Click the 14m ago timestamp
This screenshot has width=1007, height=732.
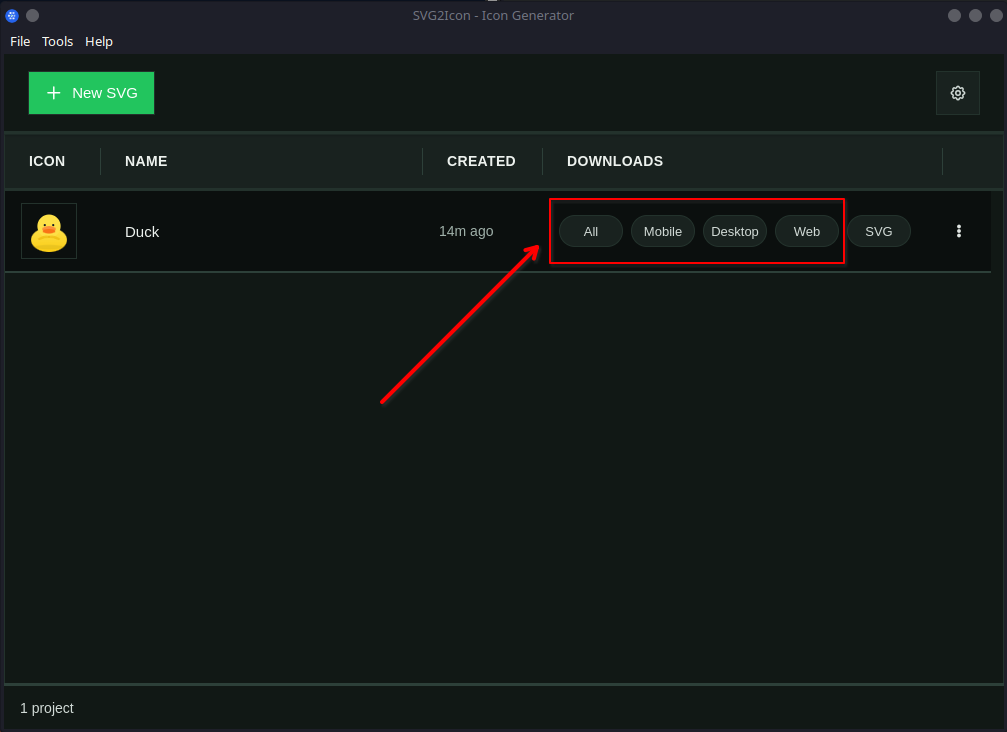click(466, 231)
